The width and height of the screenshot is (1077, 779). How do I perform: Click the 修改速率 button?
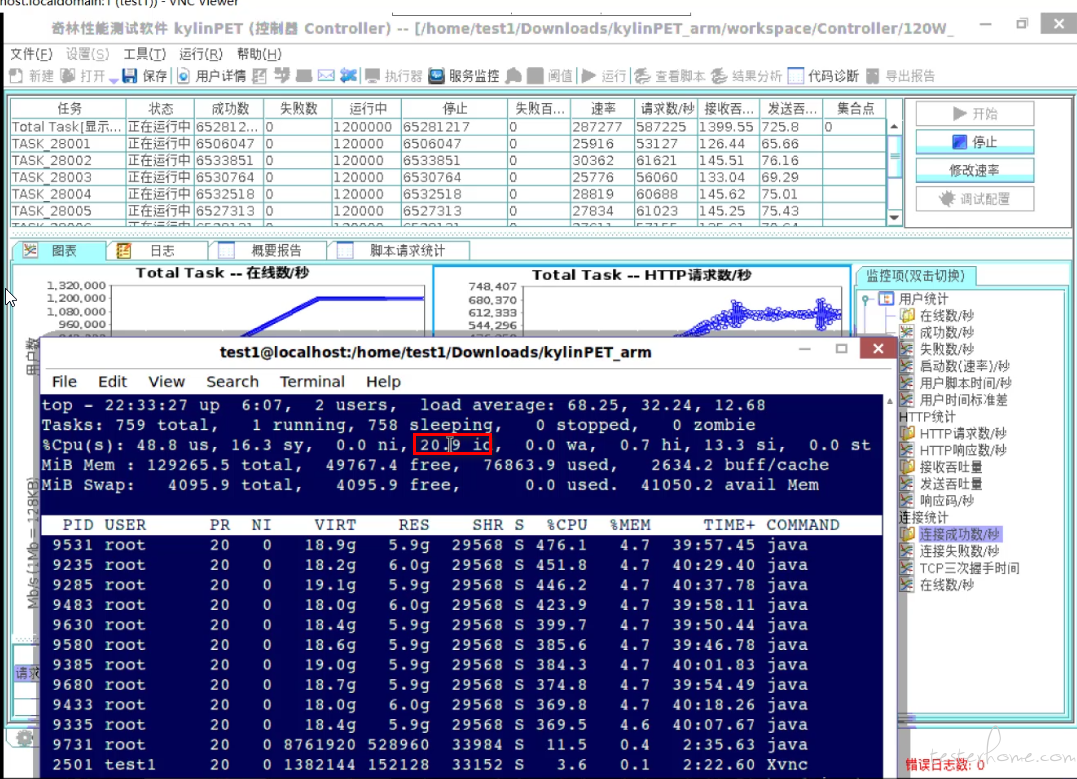pyautogui.click(x=975, y=170)
